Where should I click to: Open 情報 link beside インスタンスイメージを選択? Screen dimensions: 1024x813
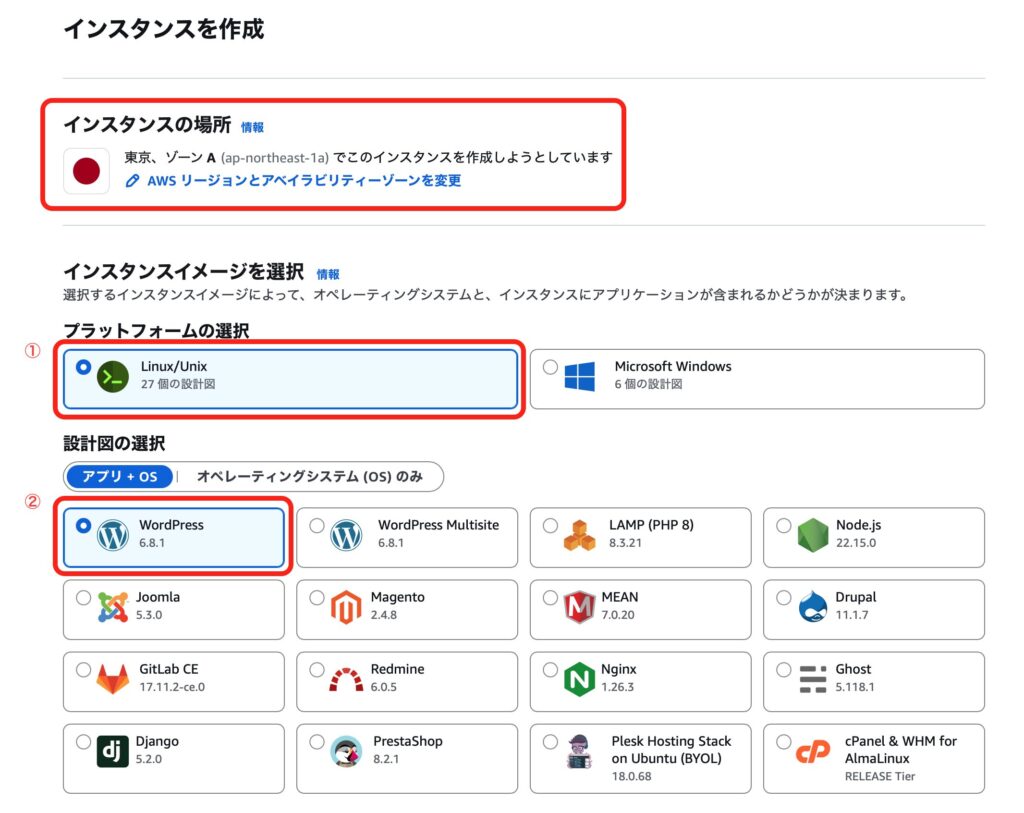pyautogui.click(x=328, y=274)
